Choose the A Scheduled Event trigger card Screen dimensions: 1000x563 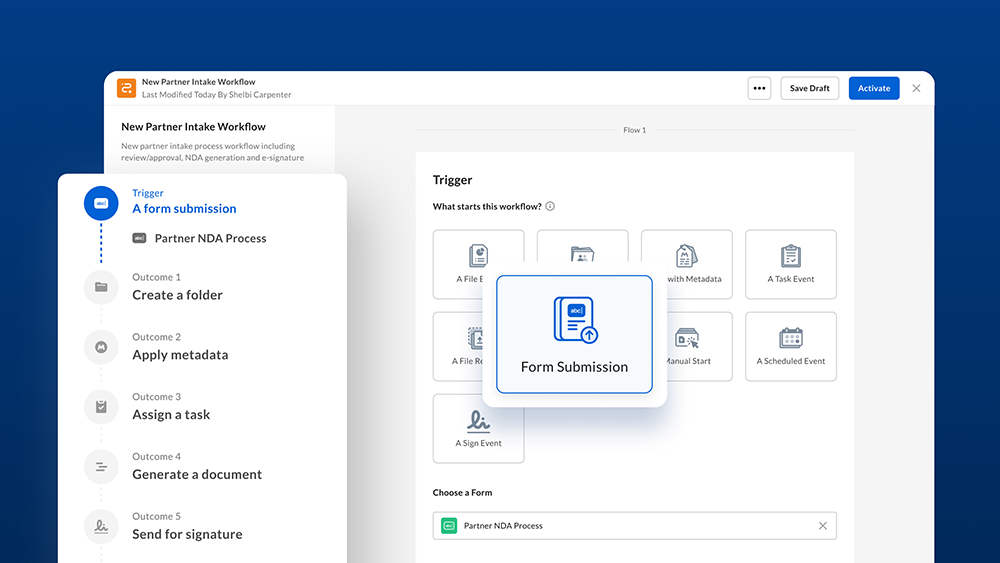[x=791, y=346]
